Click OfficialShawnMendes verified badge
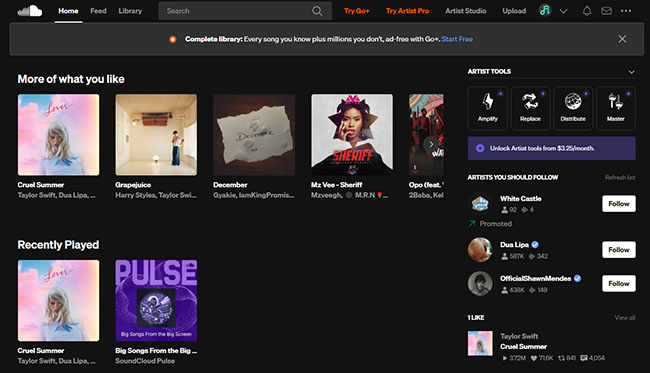 577,279
